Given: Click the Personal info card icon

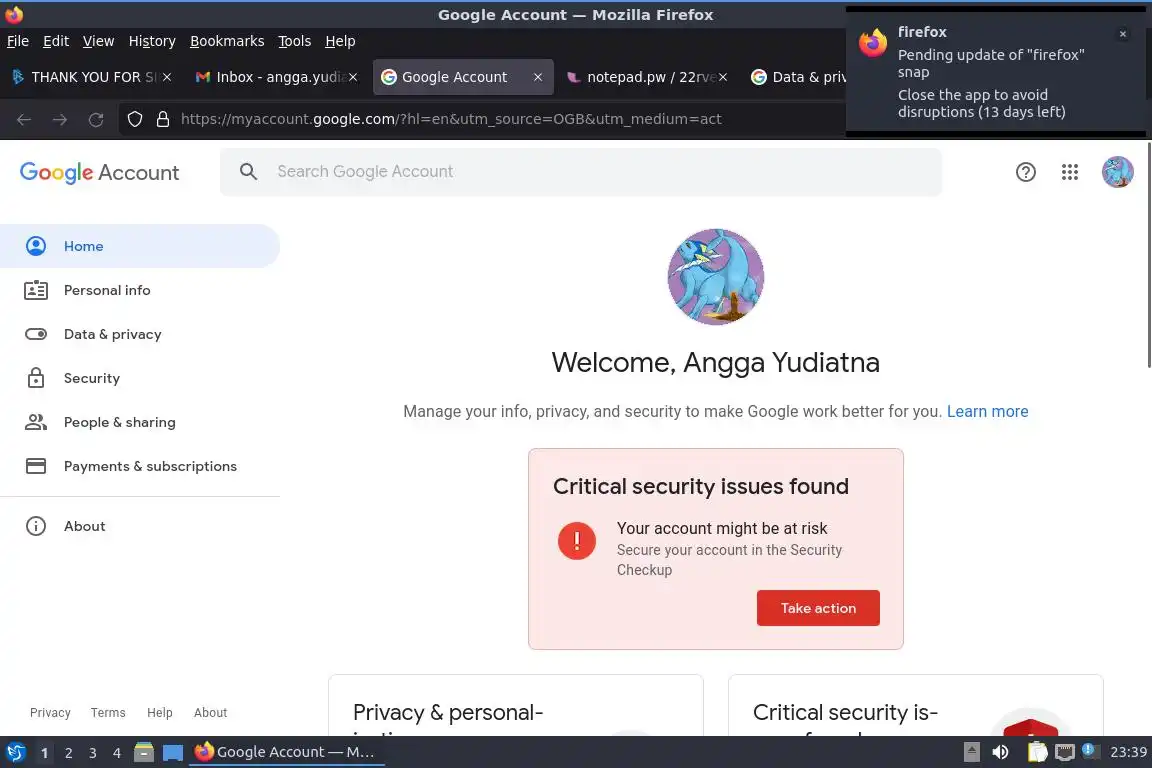Looking at the screenshot, I should pos(36,290).
